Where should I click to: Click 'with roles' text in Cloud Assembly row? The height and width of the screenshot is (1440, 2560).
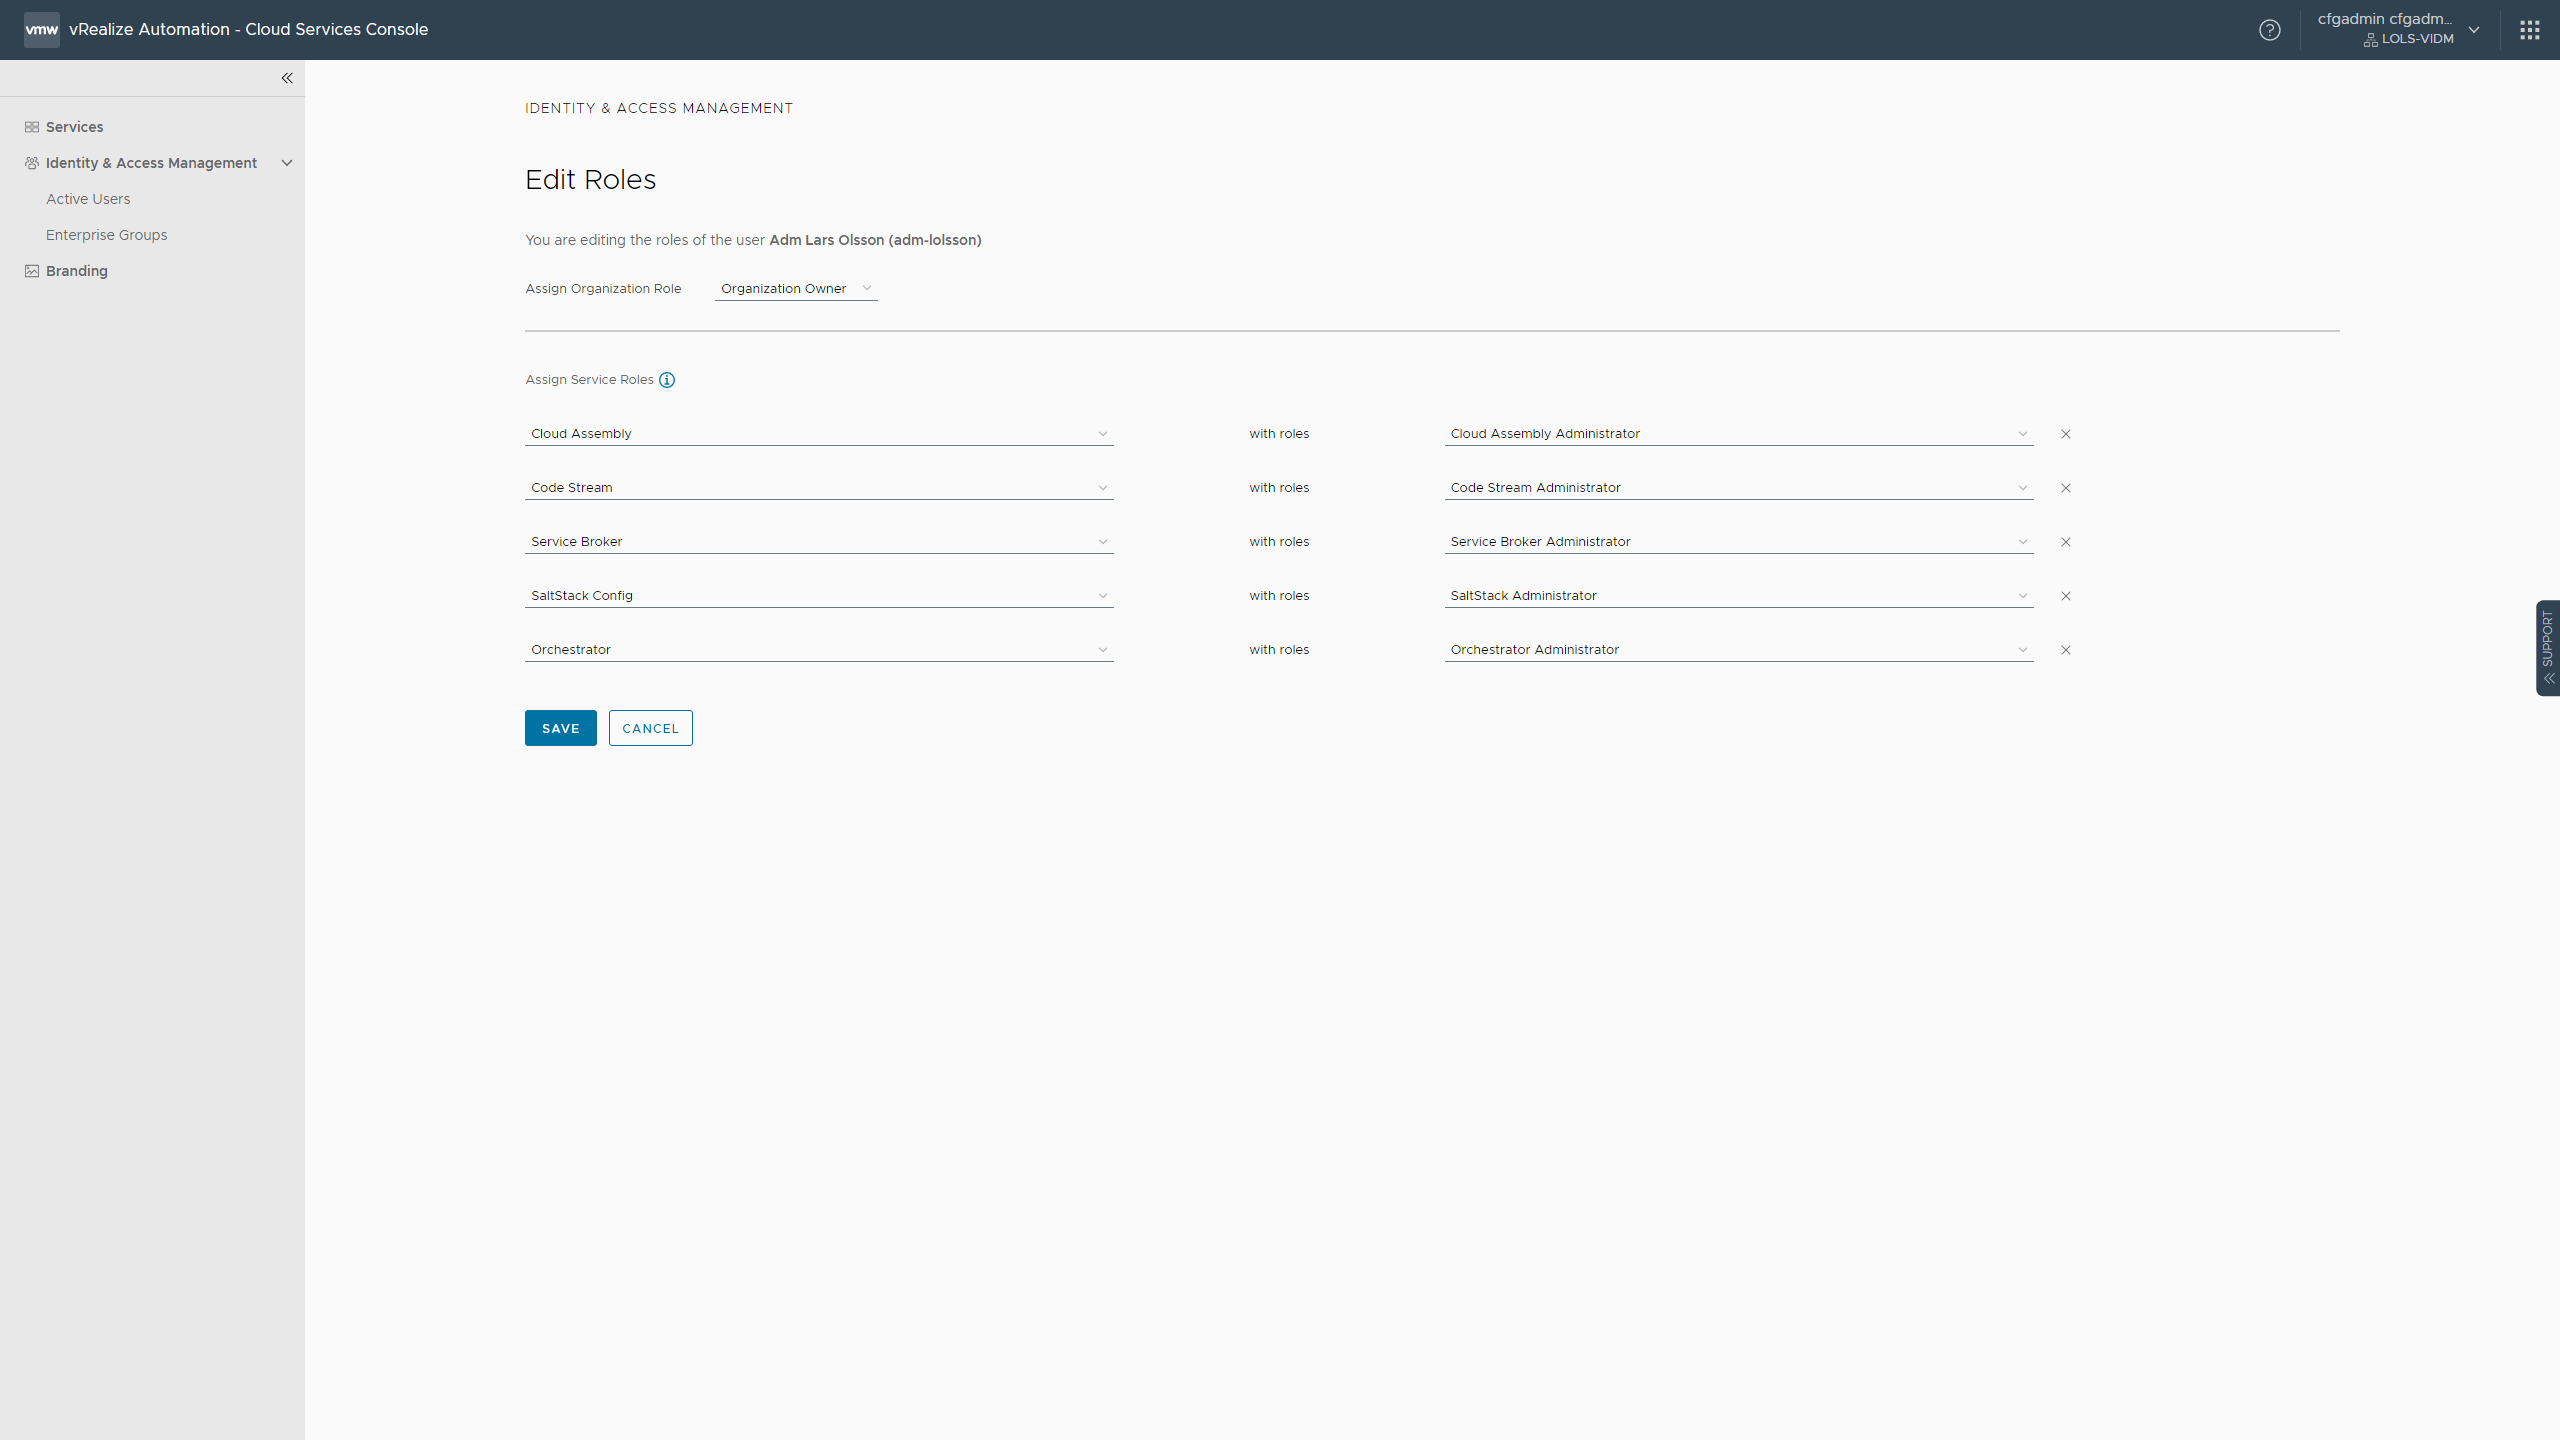coord(1279,434)
